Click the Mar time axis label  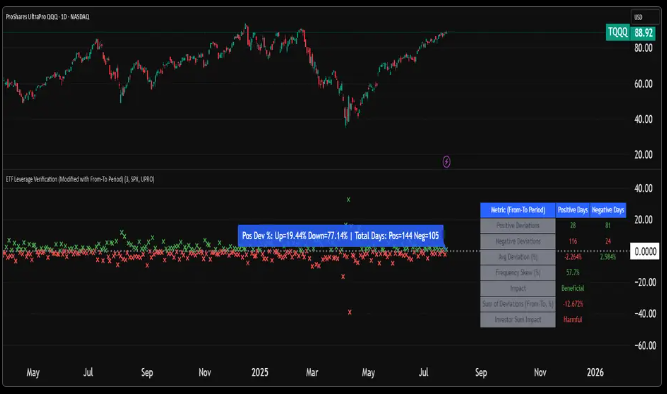click(312, 372)
